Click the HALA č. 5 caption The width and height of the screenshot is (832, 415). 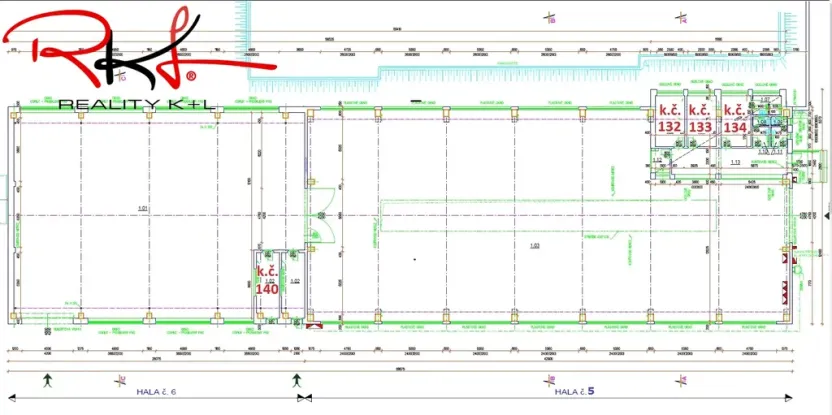point(575,392)
